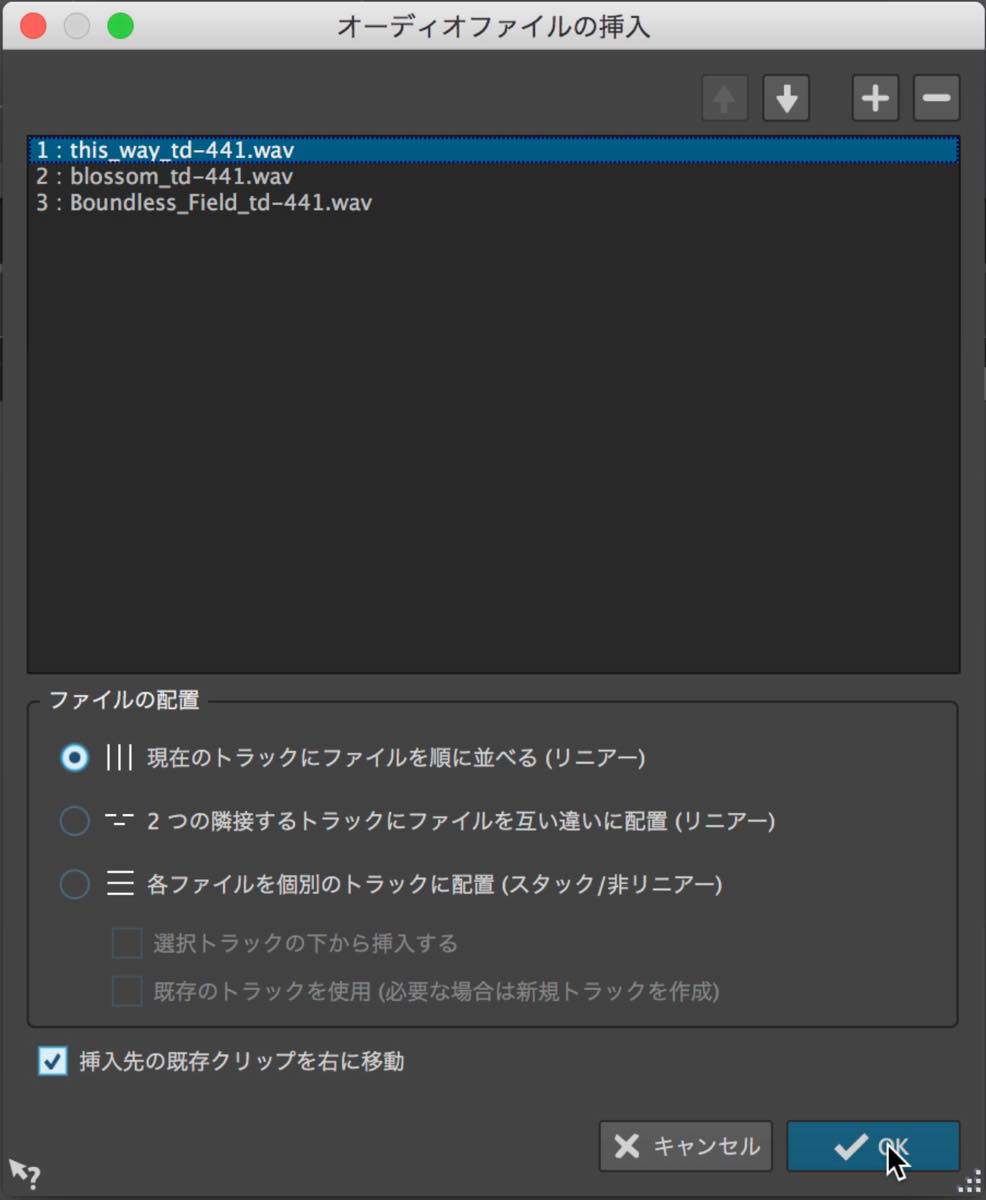Click the green zoom window button
Image resolution: width=986 pixels, height=1200 pixels.
pyautogui.click(x=120, y=26)
